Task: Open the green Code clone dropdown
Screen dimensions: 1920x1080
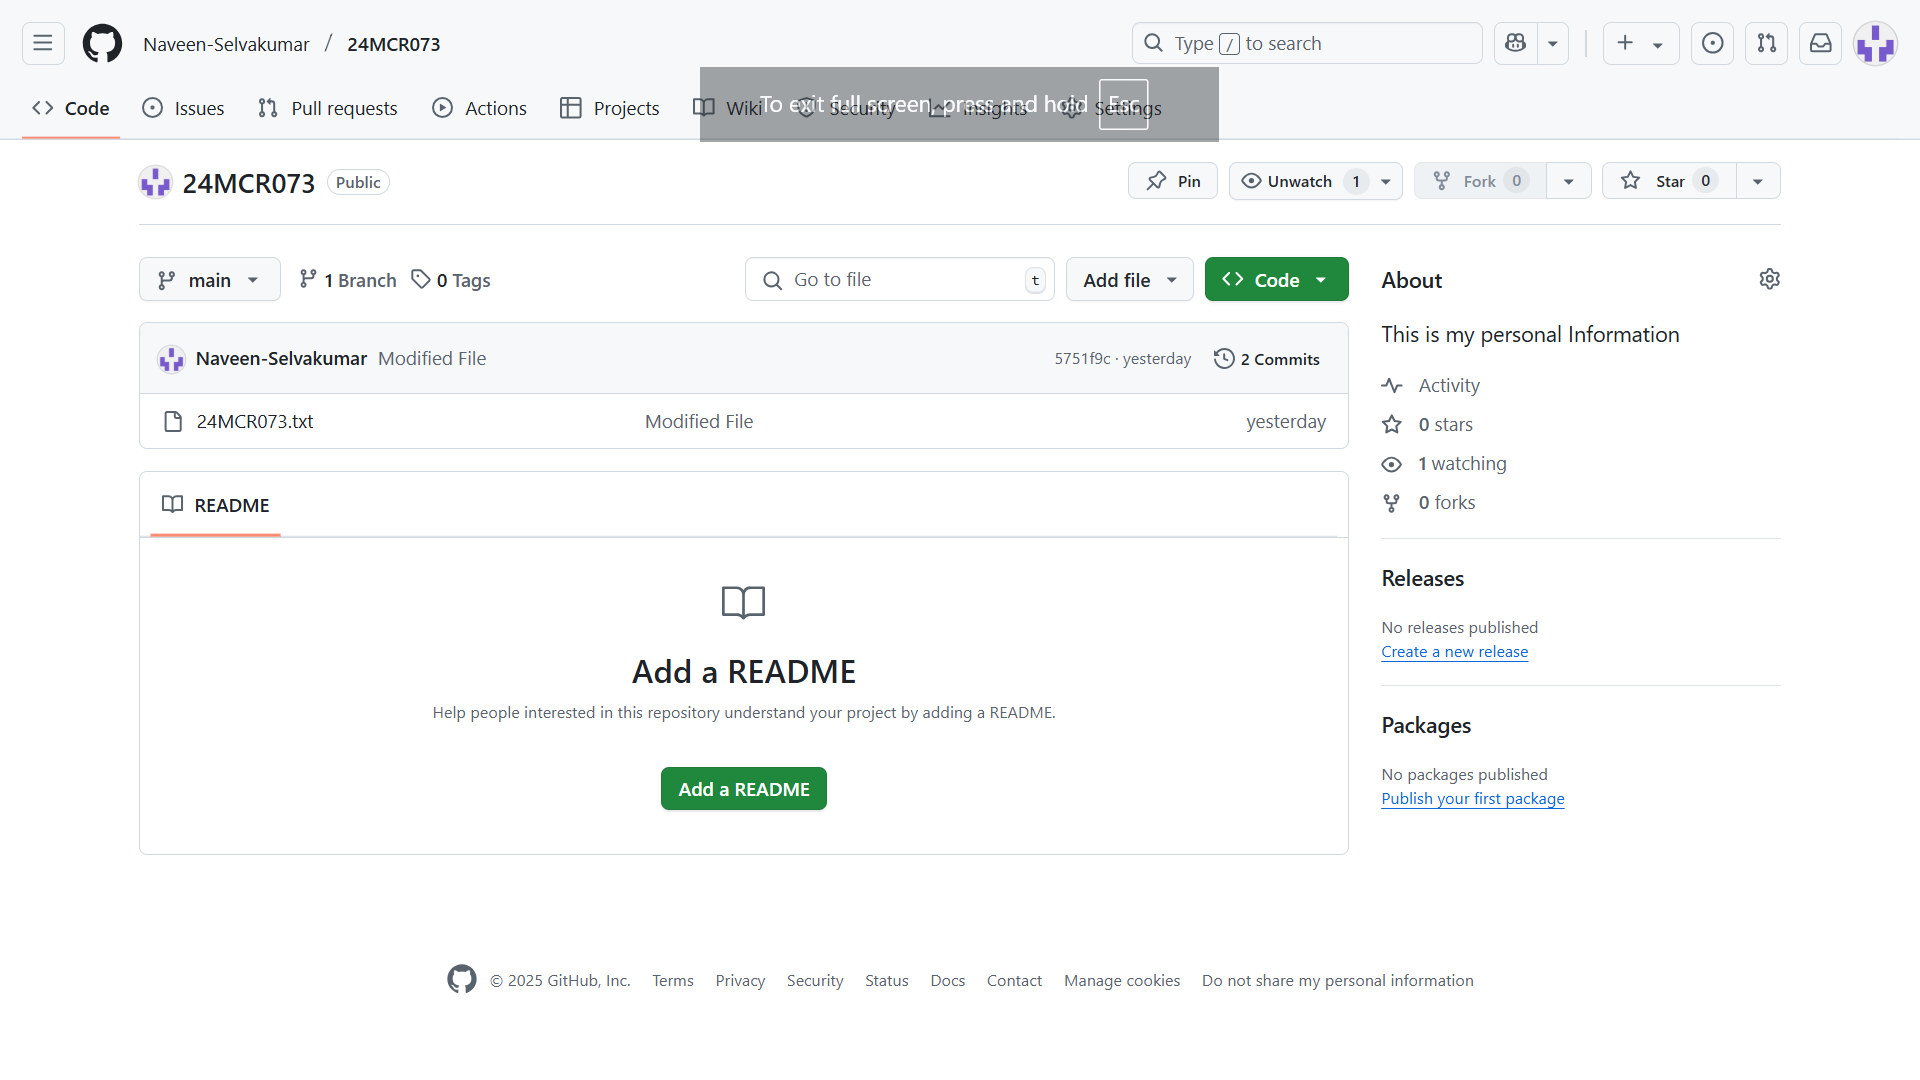Action: [x=1277, y=280]
